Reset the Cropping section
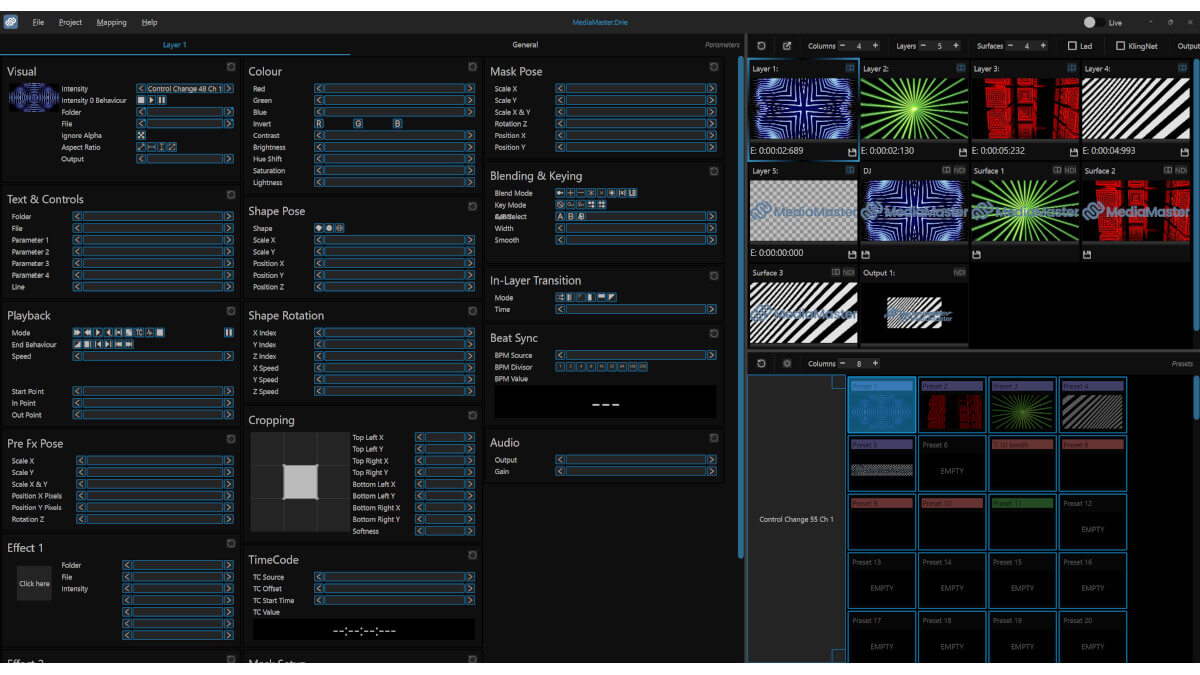 pyautogui.click(x=472, y=415)
